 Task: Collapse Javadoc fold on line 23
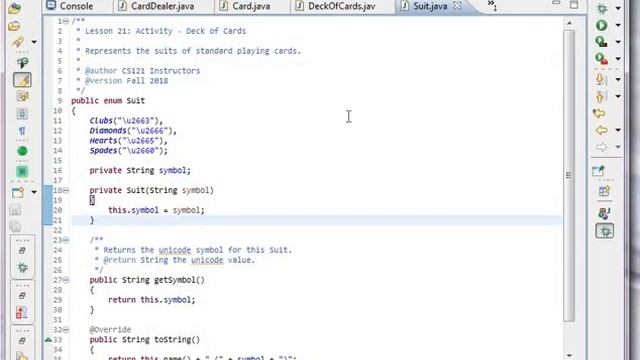point(66,240)
